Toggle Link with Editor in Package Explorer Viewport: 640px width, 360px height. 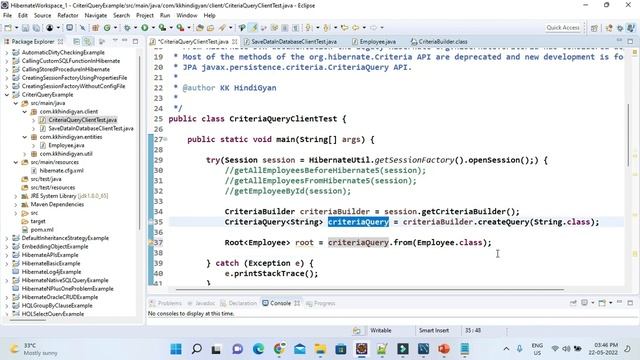point(87,41)
